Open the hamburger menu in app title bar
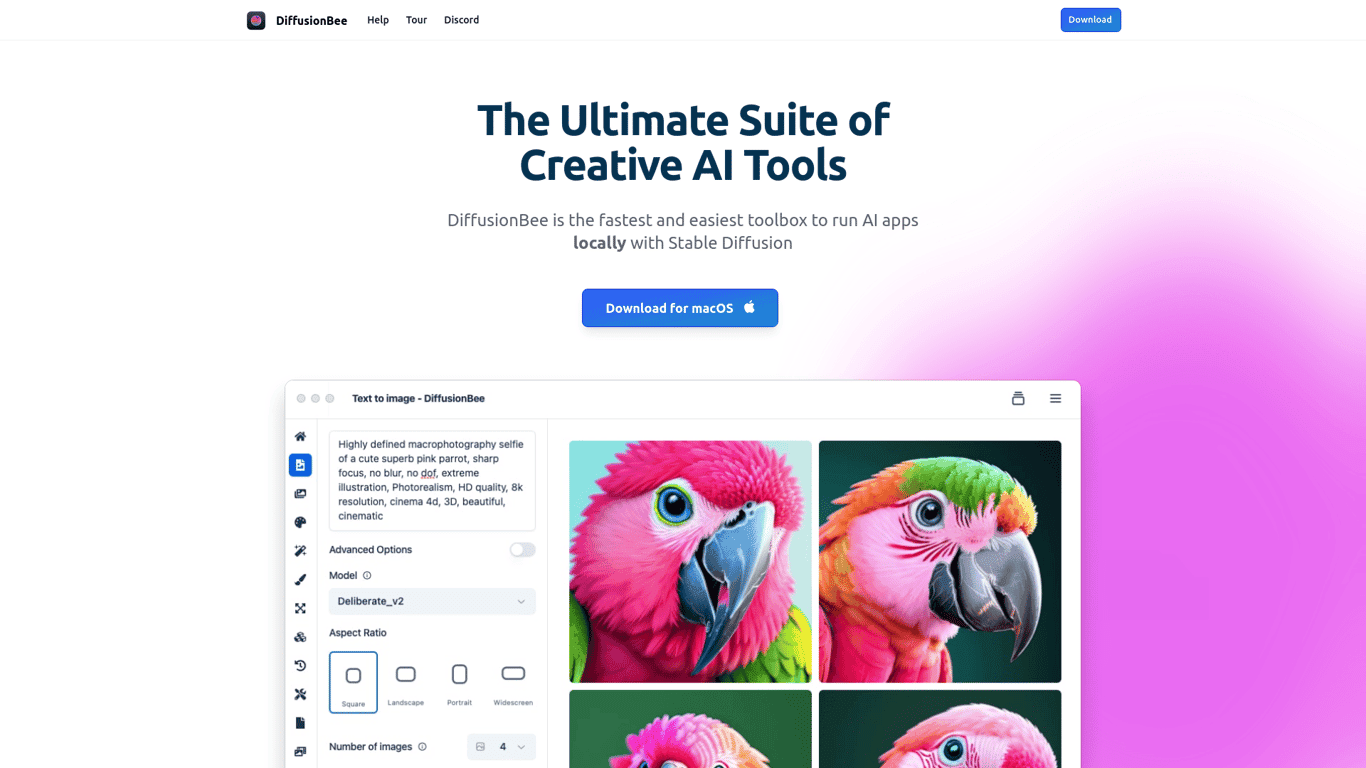The height and width of the screenshot is (768, 1366). 1055,398
